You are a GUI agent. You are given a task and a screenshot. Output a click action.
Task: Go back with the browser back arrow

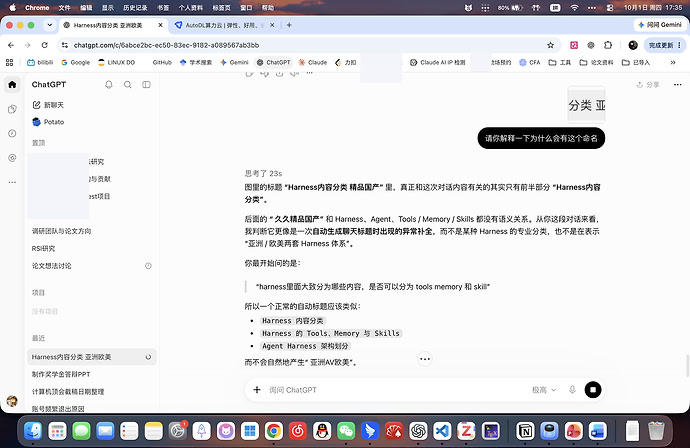click(x=11, y=45)
